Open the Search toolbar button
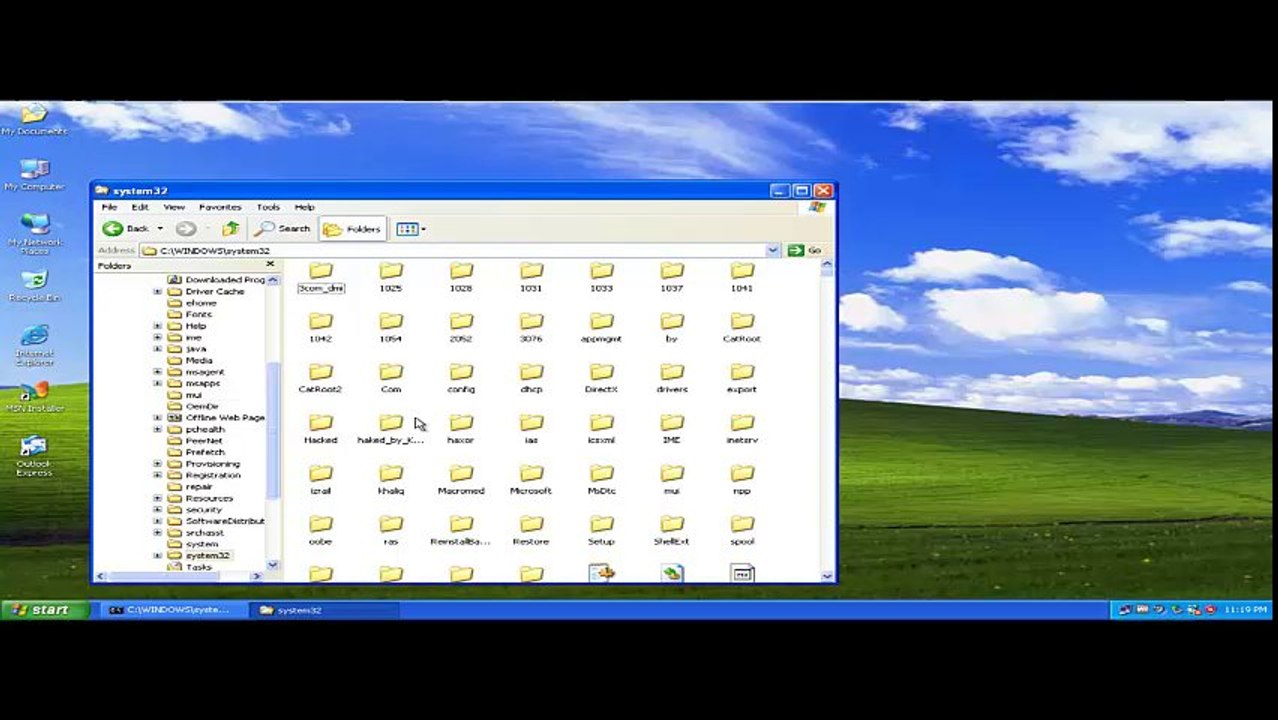1278x720 pixels. tap(282, 229)
